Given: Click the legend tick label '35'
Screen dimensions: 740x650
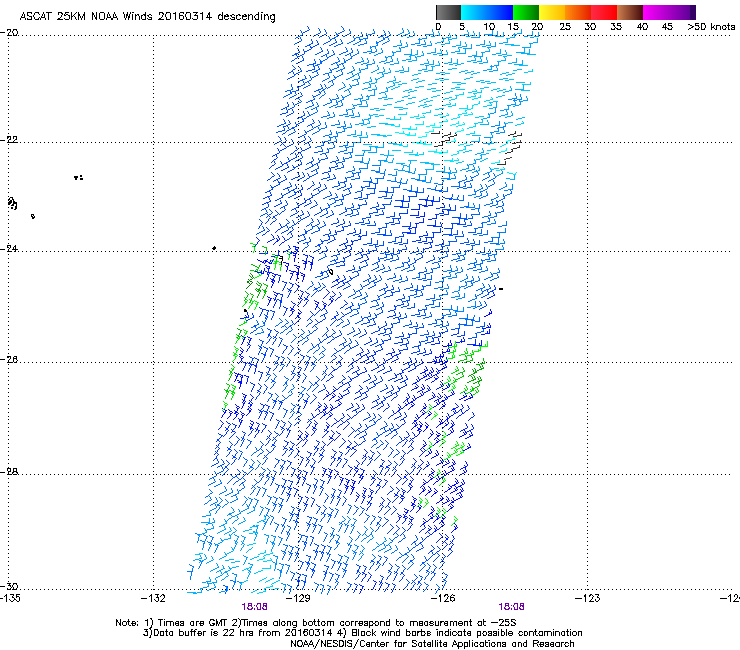Looking at the screenshot, I should pyautogui.click(x=616, y=27).
